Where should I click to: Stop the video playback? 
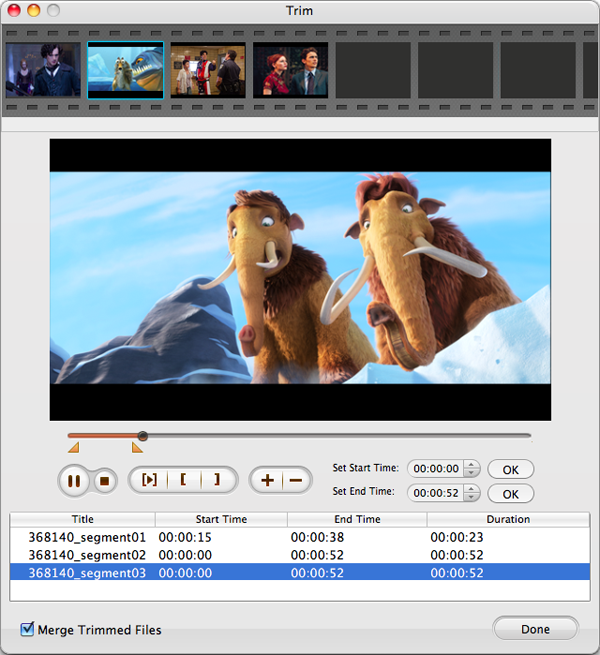pyautogui.click(x=103, y=480)
